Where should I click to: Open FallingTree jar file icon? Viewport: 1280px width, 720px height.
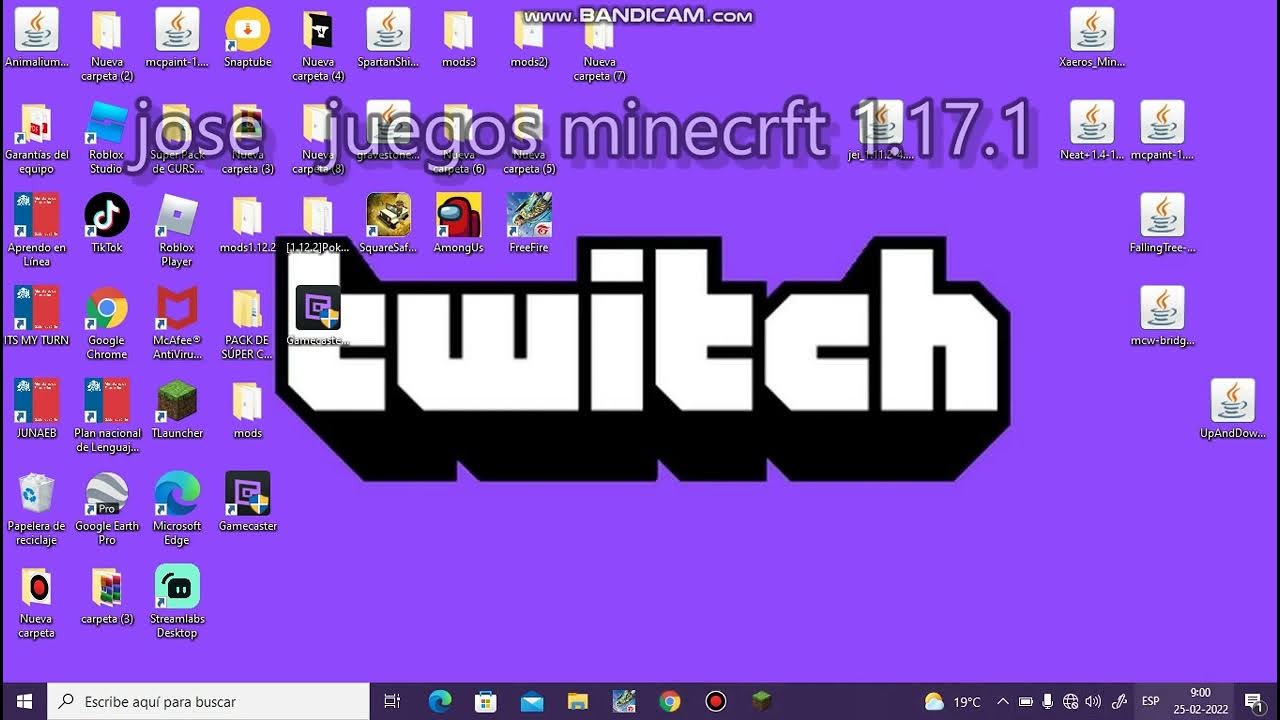click(1162, 216)
